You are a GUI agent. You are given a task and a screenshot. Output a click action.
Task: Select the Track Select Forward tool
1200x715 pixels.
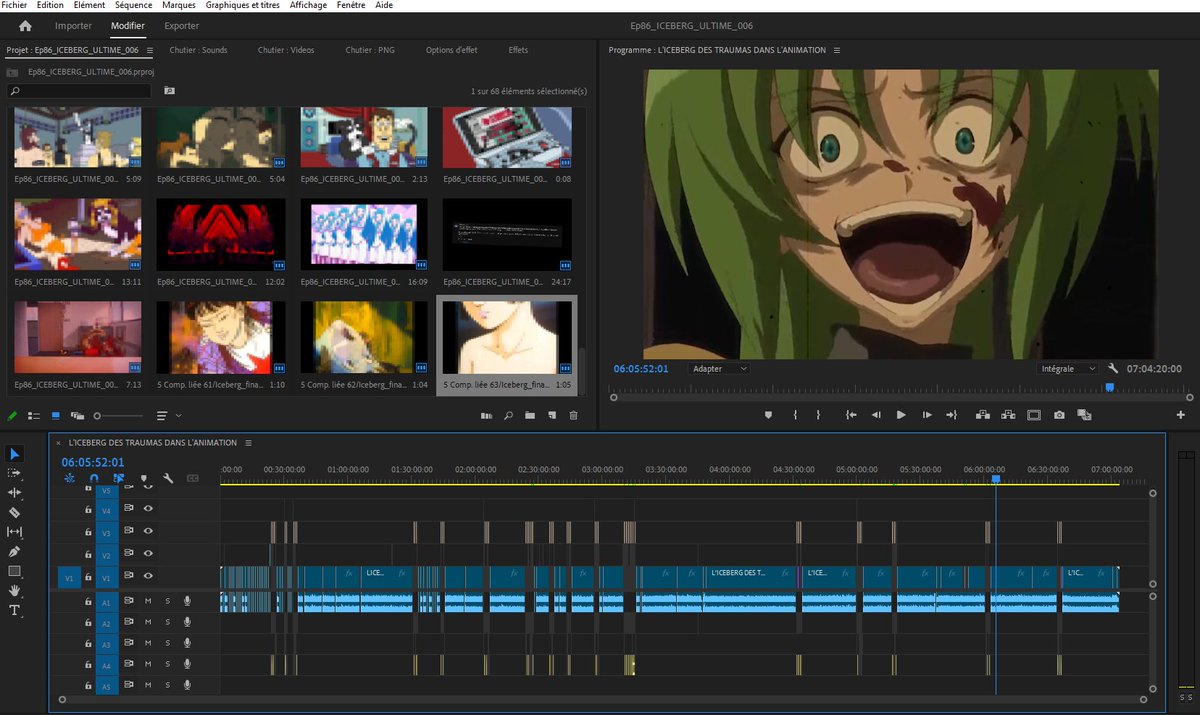coord(15,473)
